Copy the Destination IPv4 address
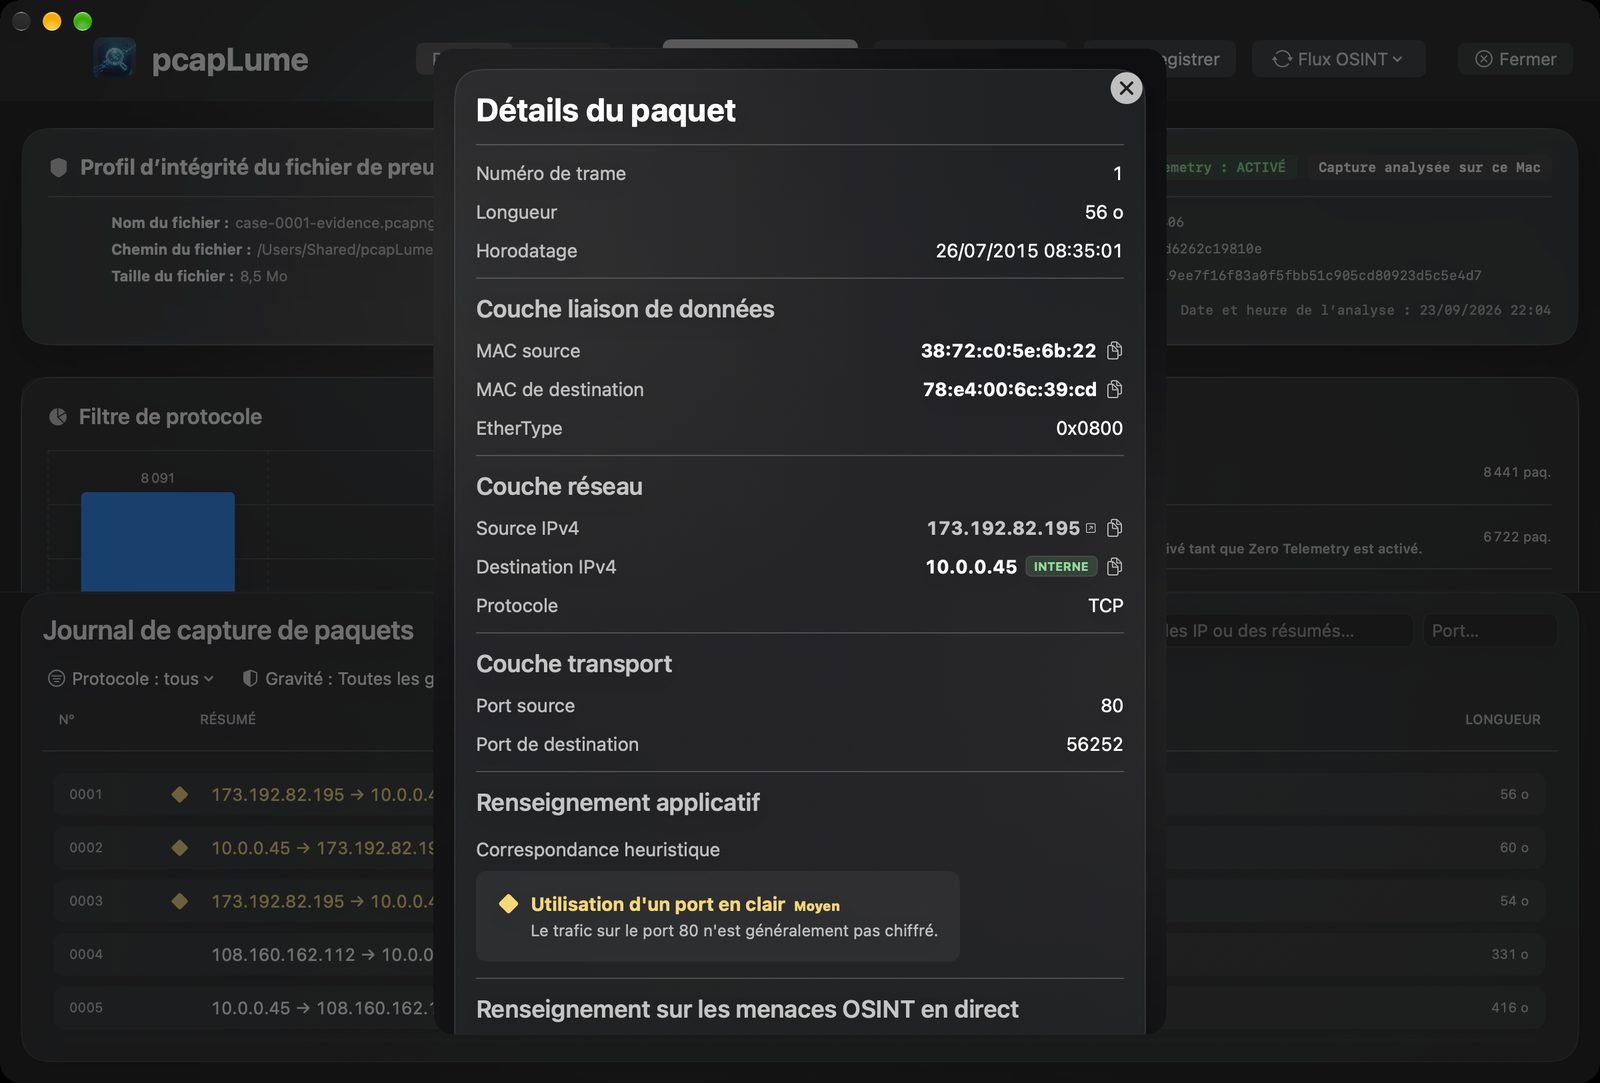Image resolution: width=1600 pixels, height=1083 pixels. [1115, 567]
